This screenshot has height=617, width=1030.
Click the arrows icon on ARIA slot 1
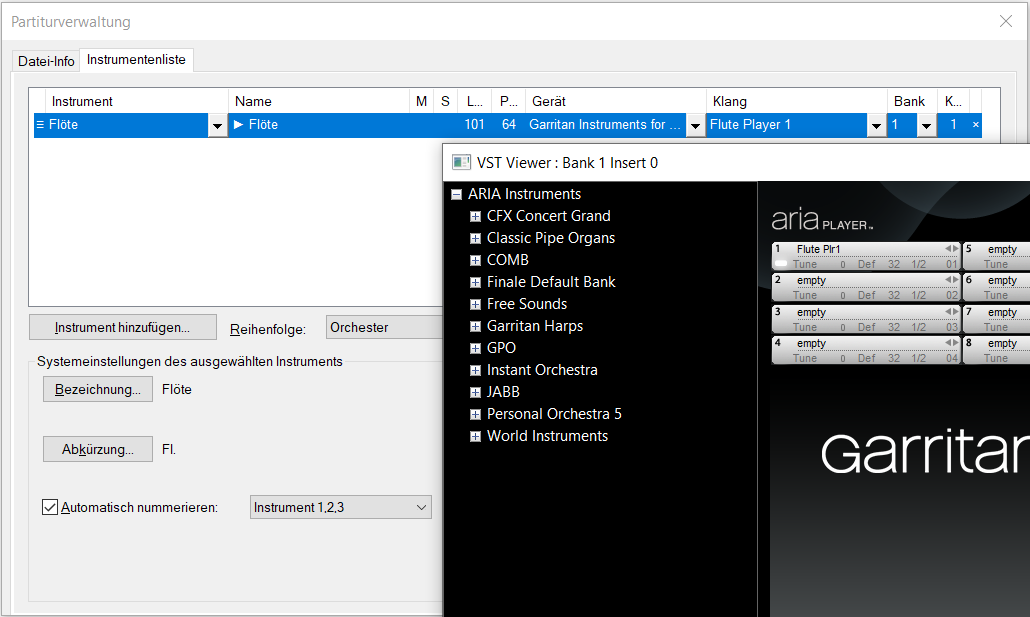tap(952, 248)
